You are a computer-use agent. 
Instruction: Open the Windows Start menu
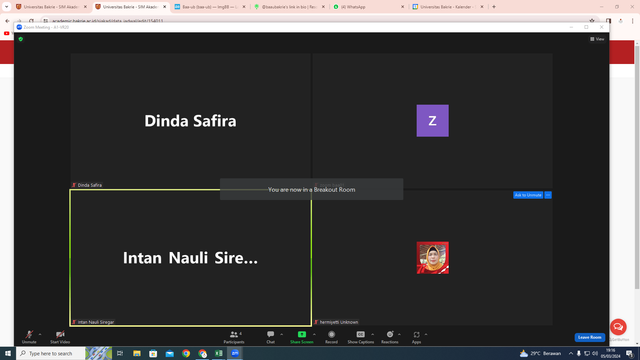click(x=8, y=353)
